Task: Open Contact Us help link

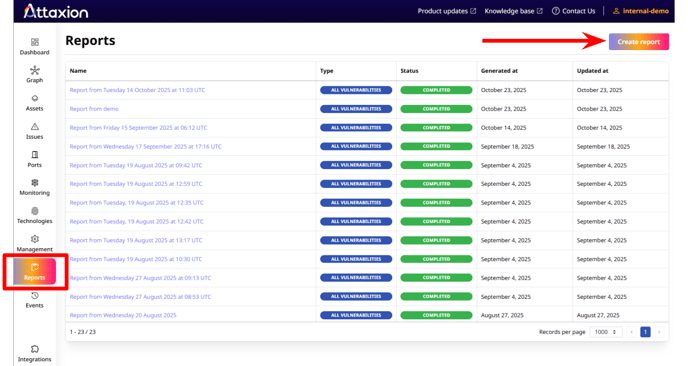Action: point(573,11)
